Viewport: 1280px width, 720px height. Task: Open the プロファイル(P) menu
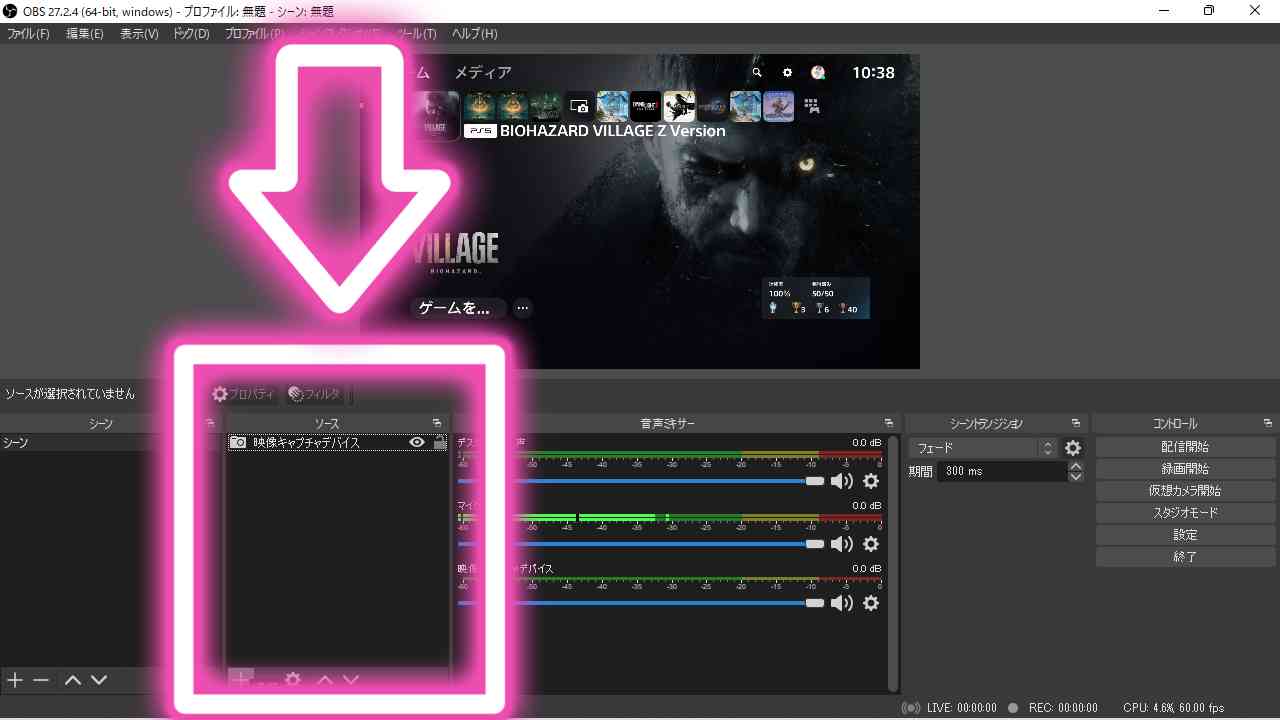(x=255, y=33)
